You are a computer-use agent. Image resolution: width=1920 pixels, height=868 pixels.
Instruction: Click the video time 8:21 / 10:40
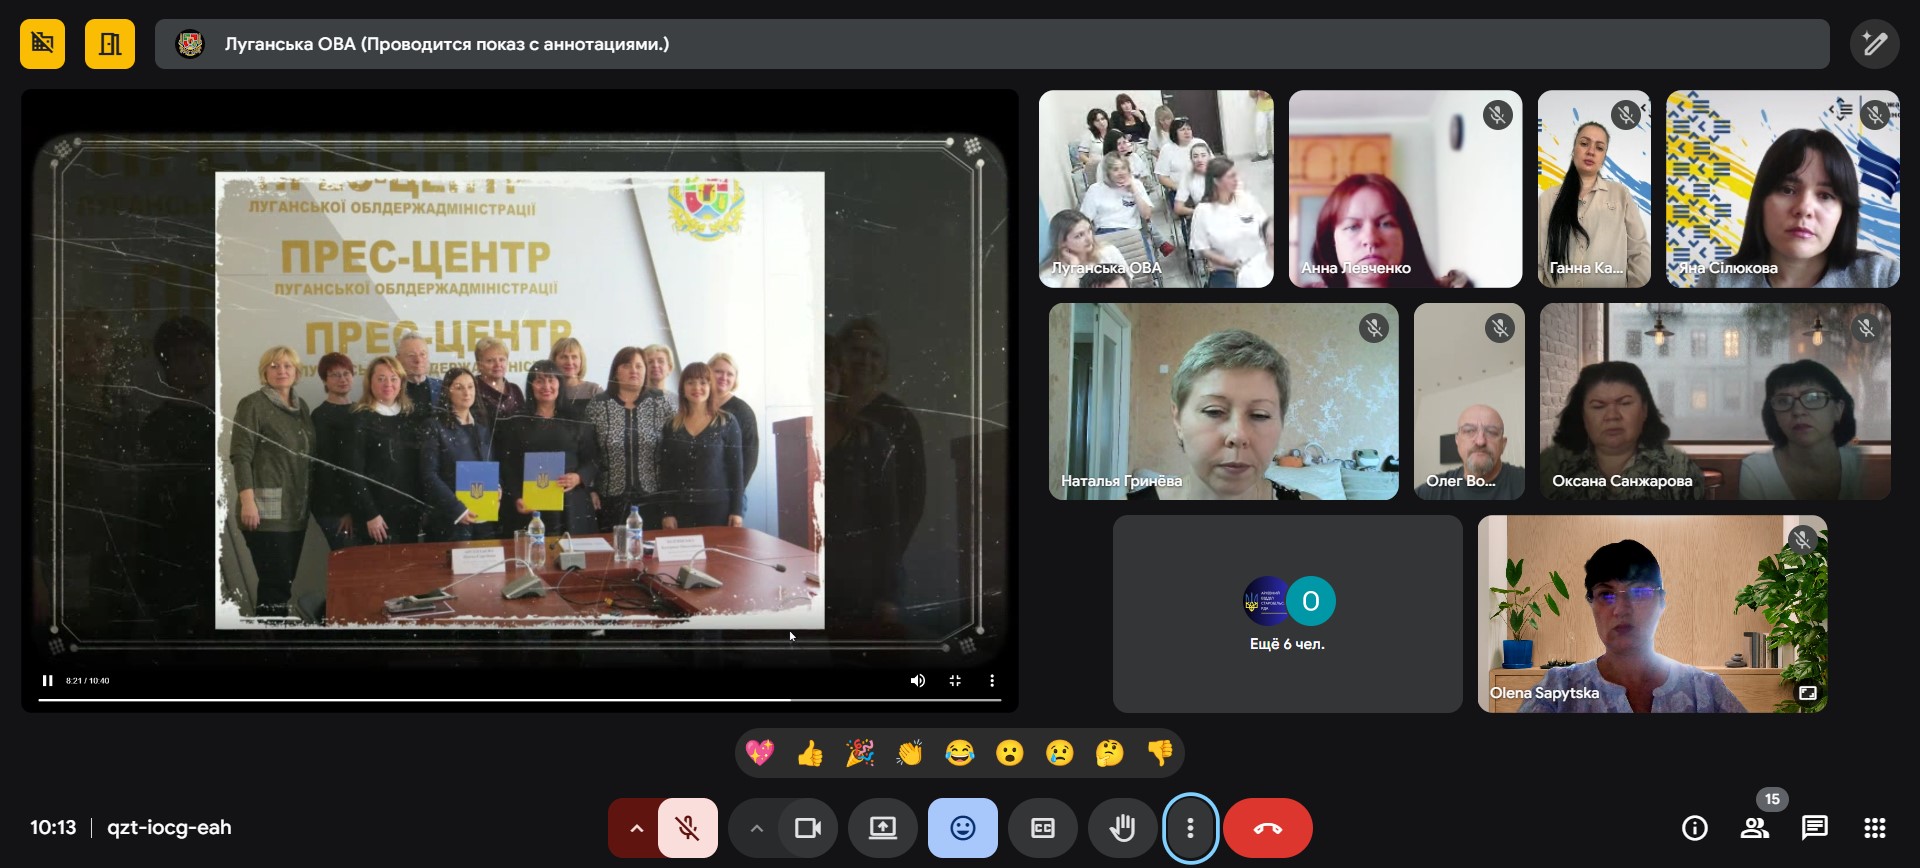click(88, 681)
